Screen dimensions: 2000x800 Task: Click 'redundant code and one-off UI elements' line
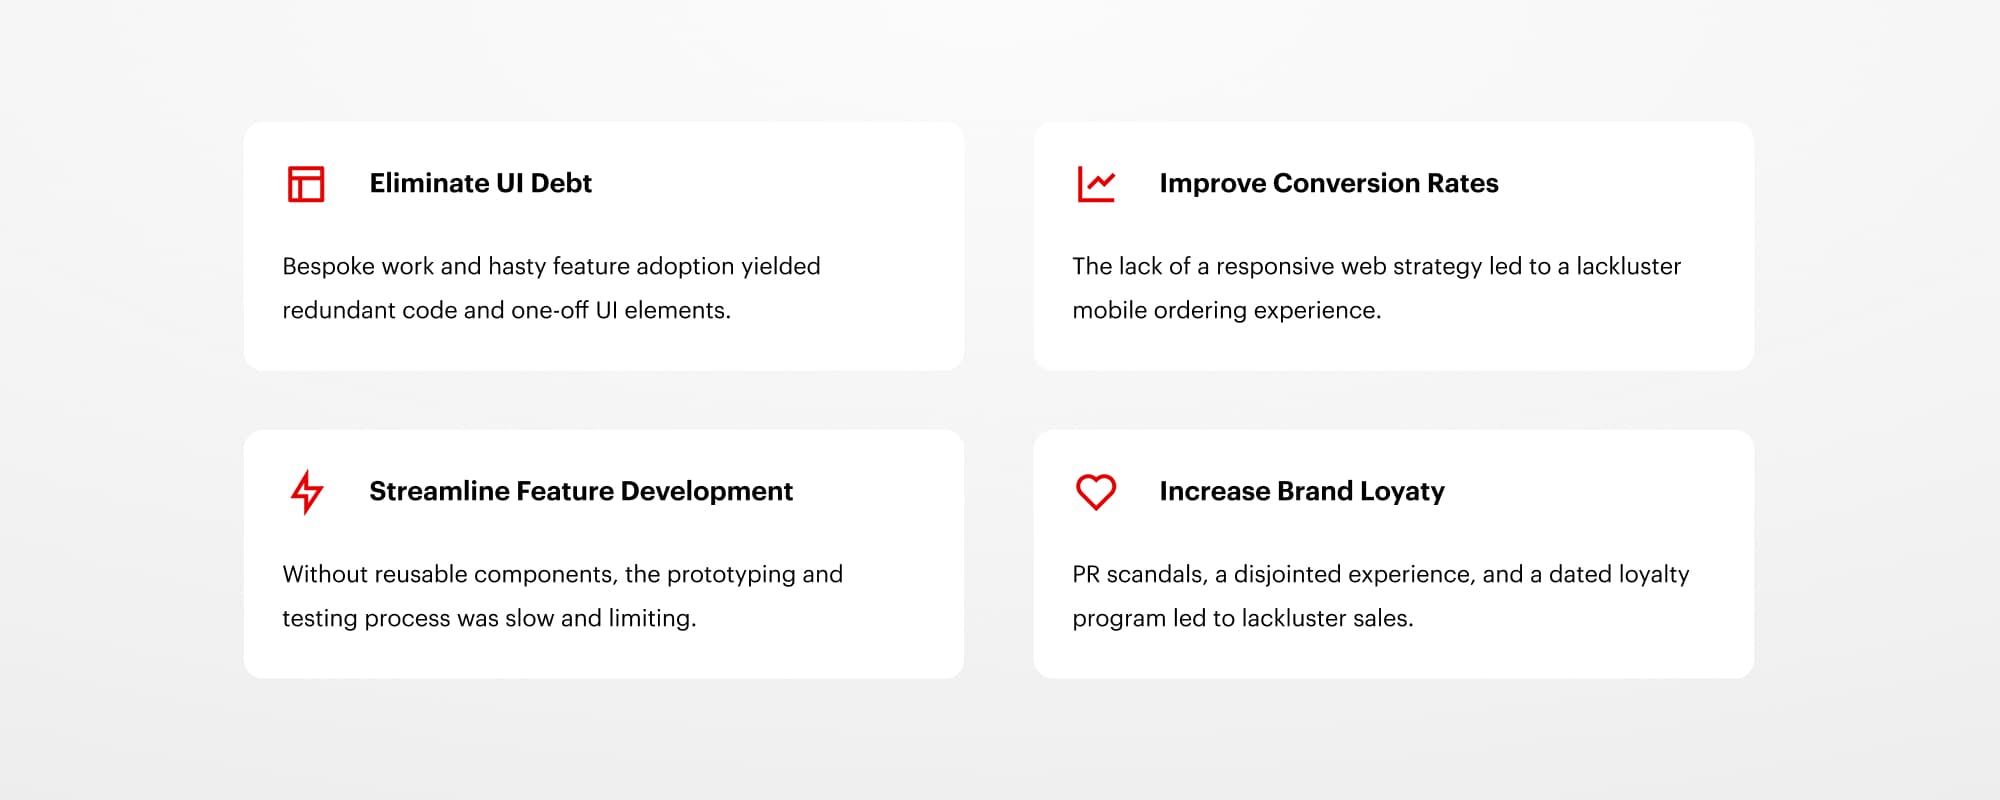tap(506, 310)
